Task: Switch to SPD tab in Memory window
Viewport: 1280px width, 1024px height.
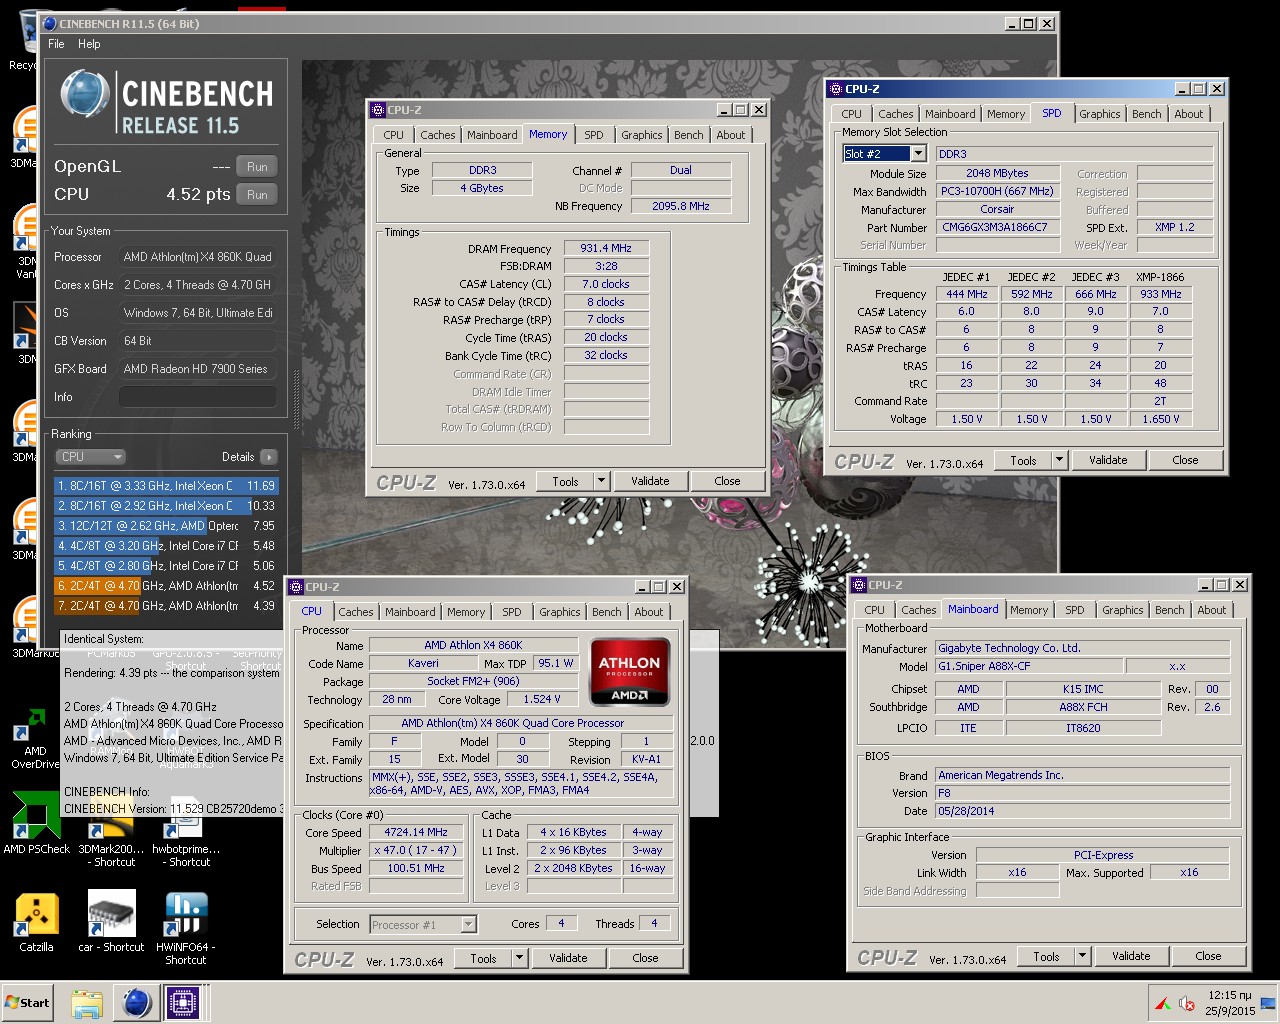Action: (594, 135)
